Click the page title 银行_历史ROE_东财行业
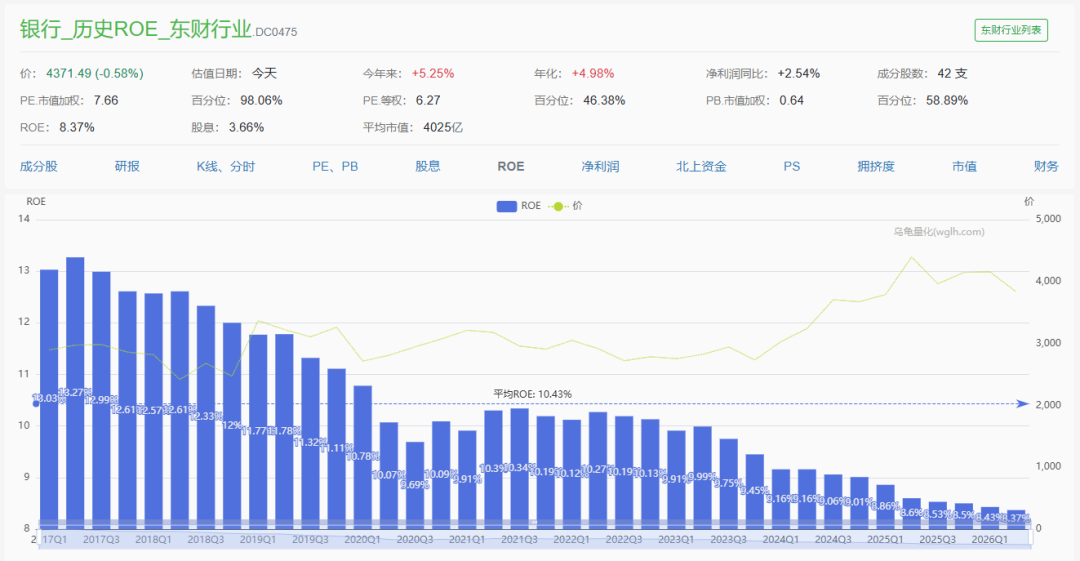 136,29
